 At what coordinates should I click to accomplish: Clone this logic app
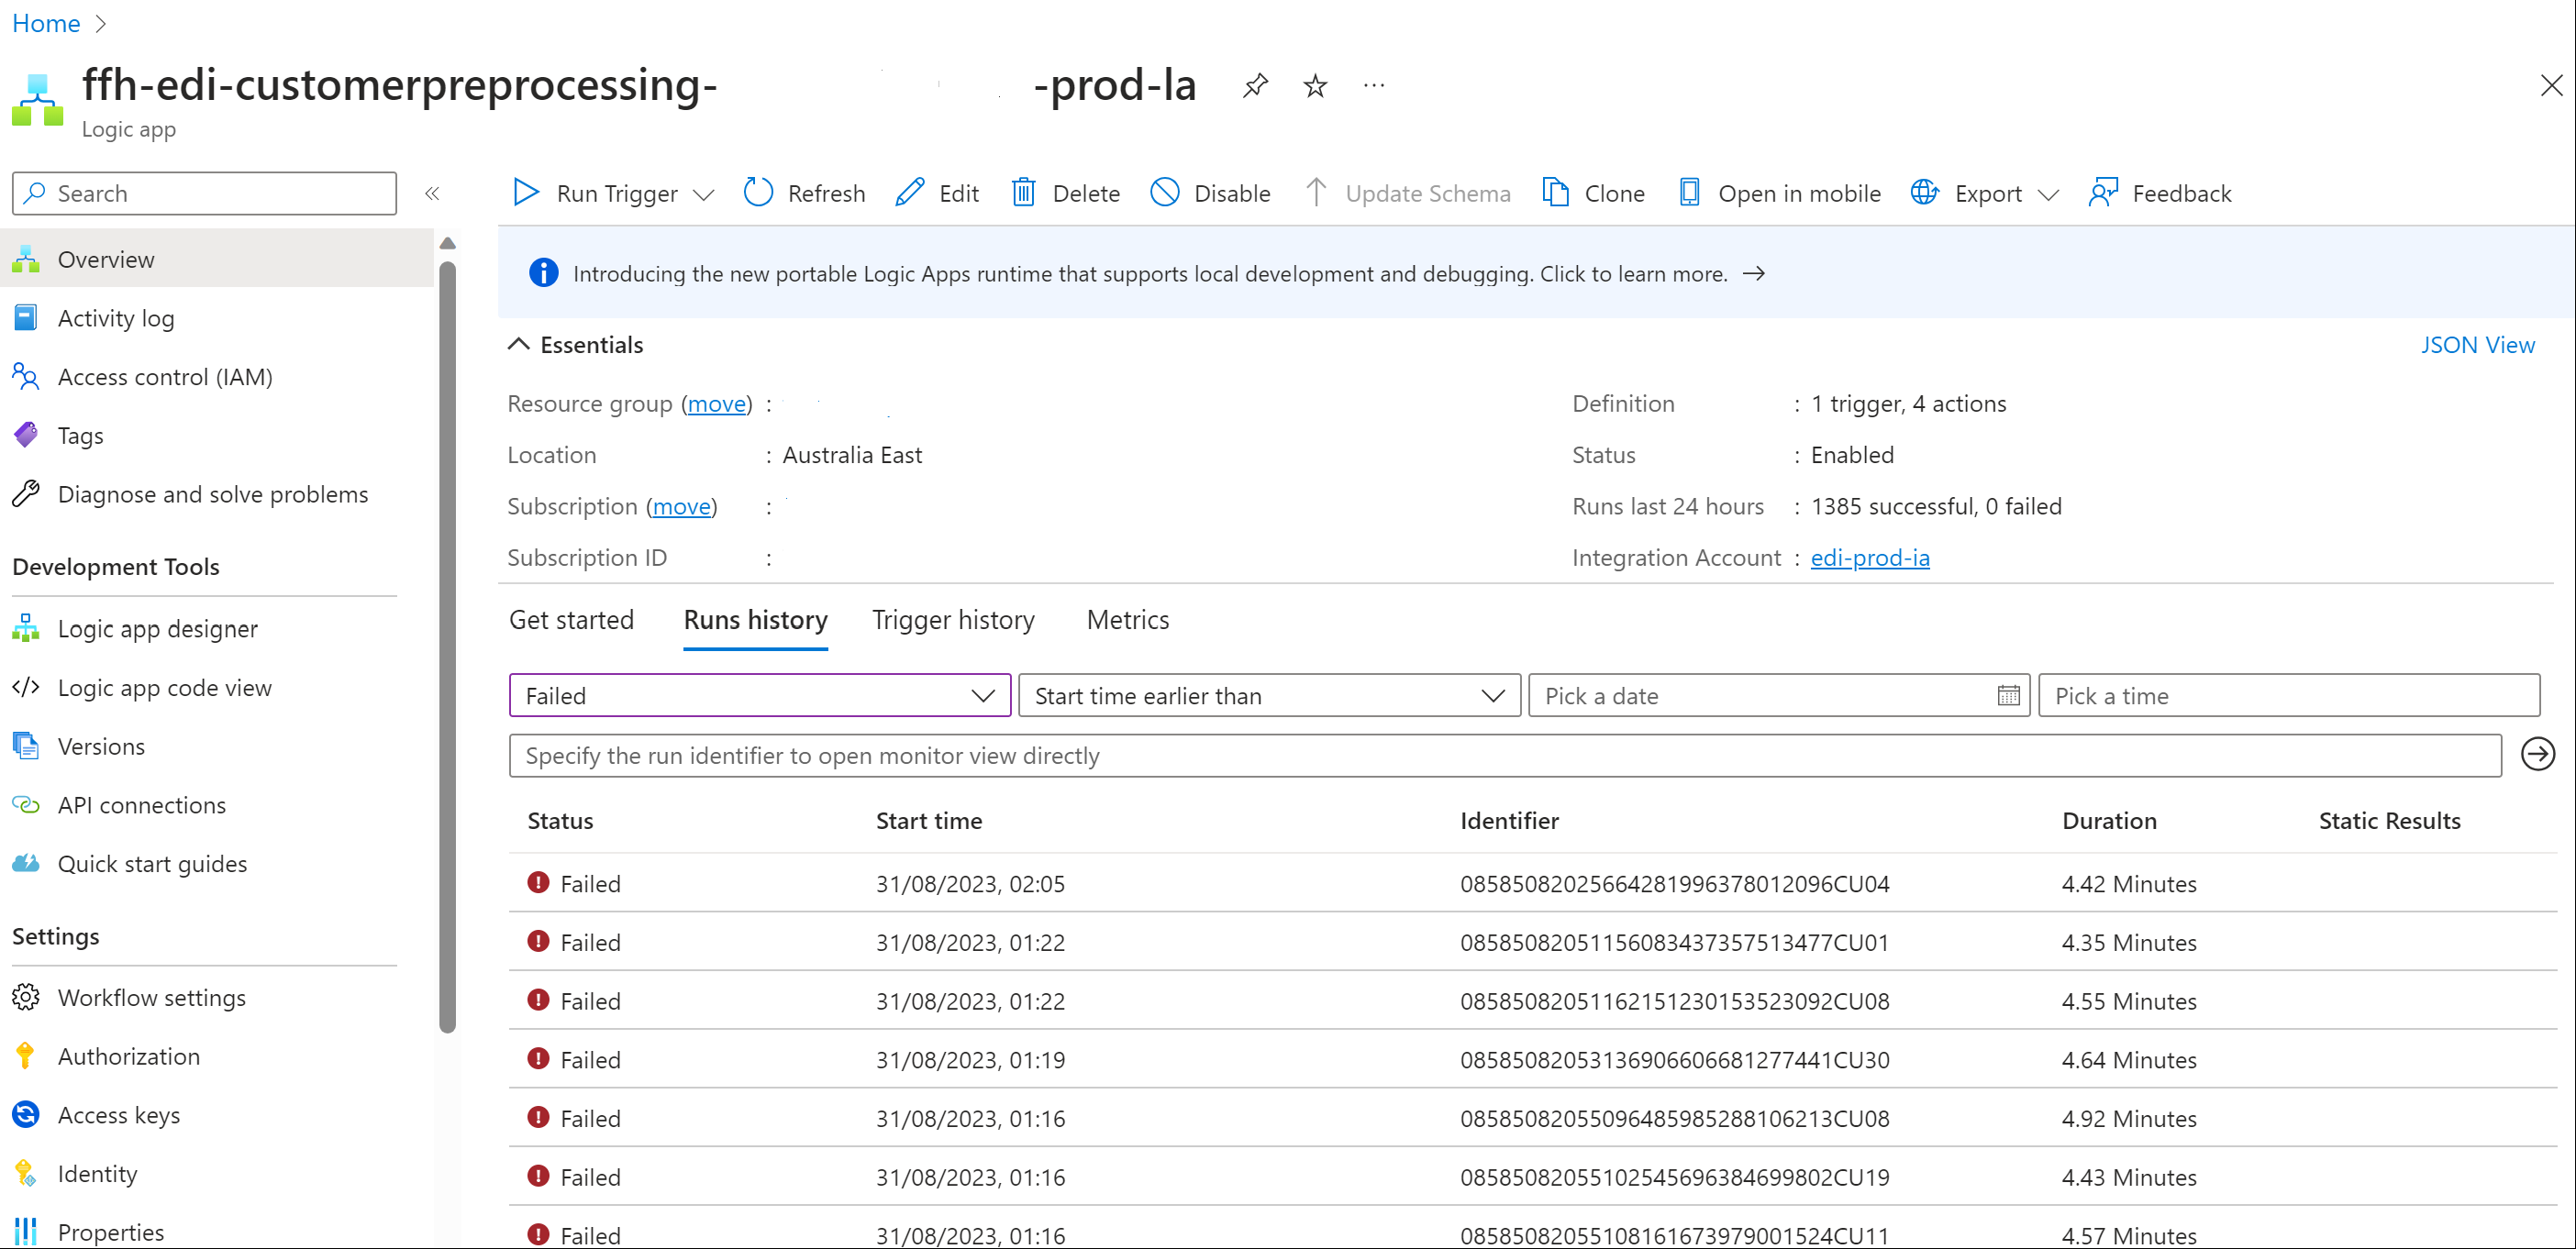point(1594,193)
